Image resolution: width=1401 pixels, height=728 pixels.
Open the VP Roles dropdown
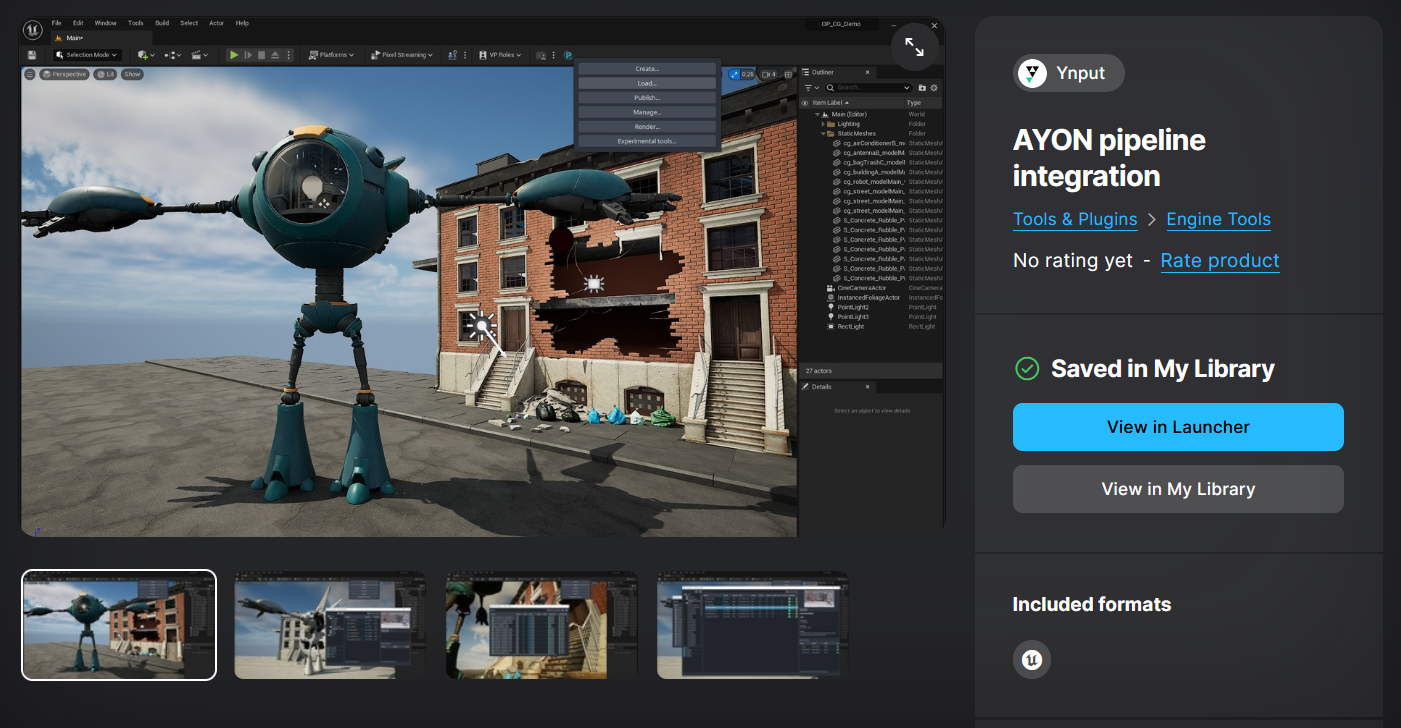[498, 55]
